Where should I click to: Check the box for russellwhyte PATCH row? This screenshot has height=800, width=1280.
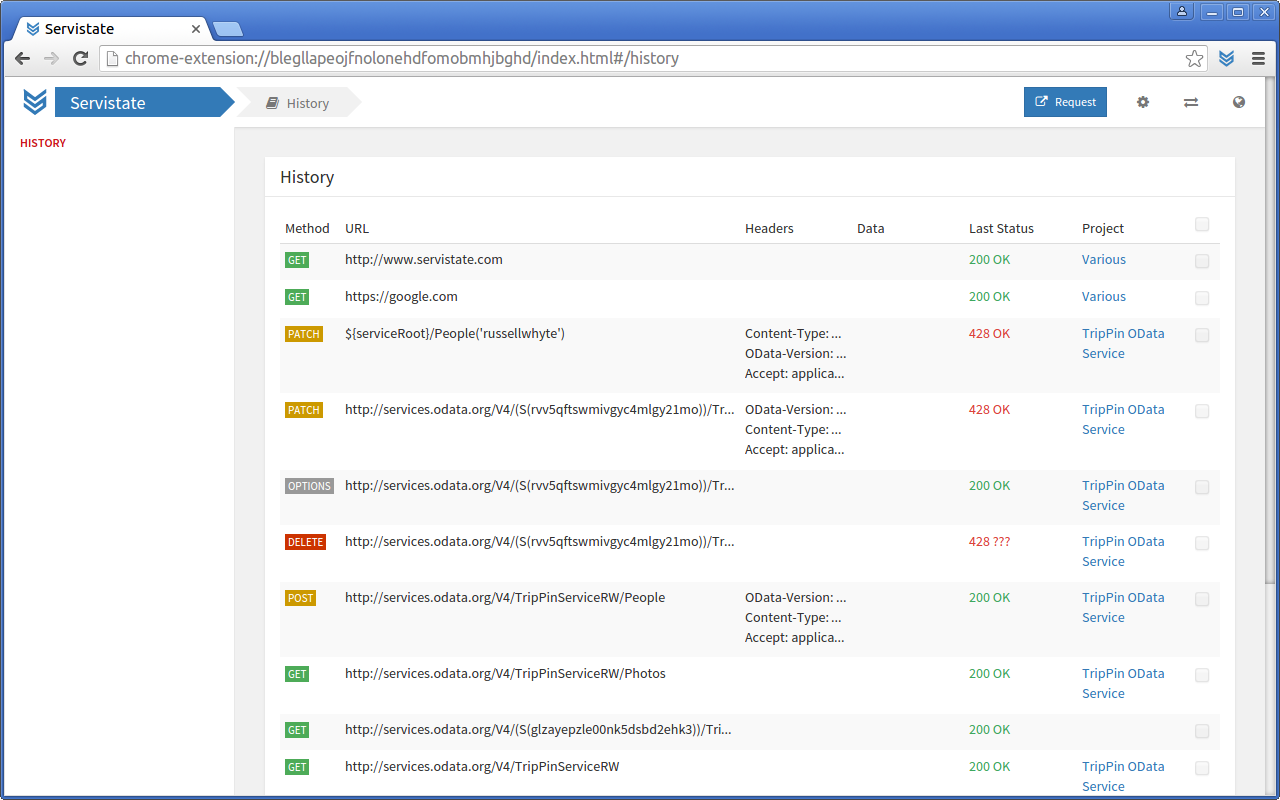(1202, 335)
